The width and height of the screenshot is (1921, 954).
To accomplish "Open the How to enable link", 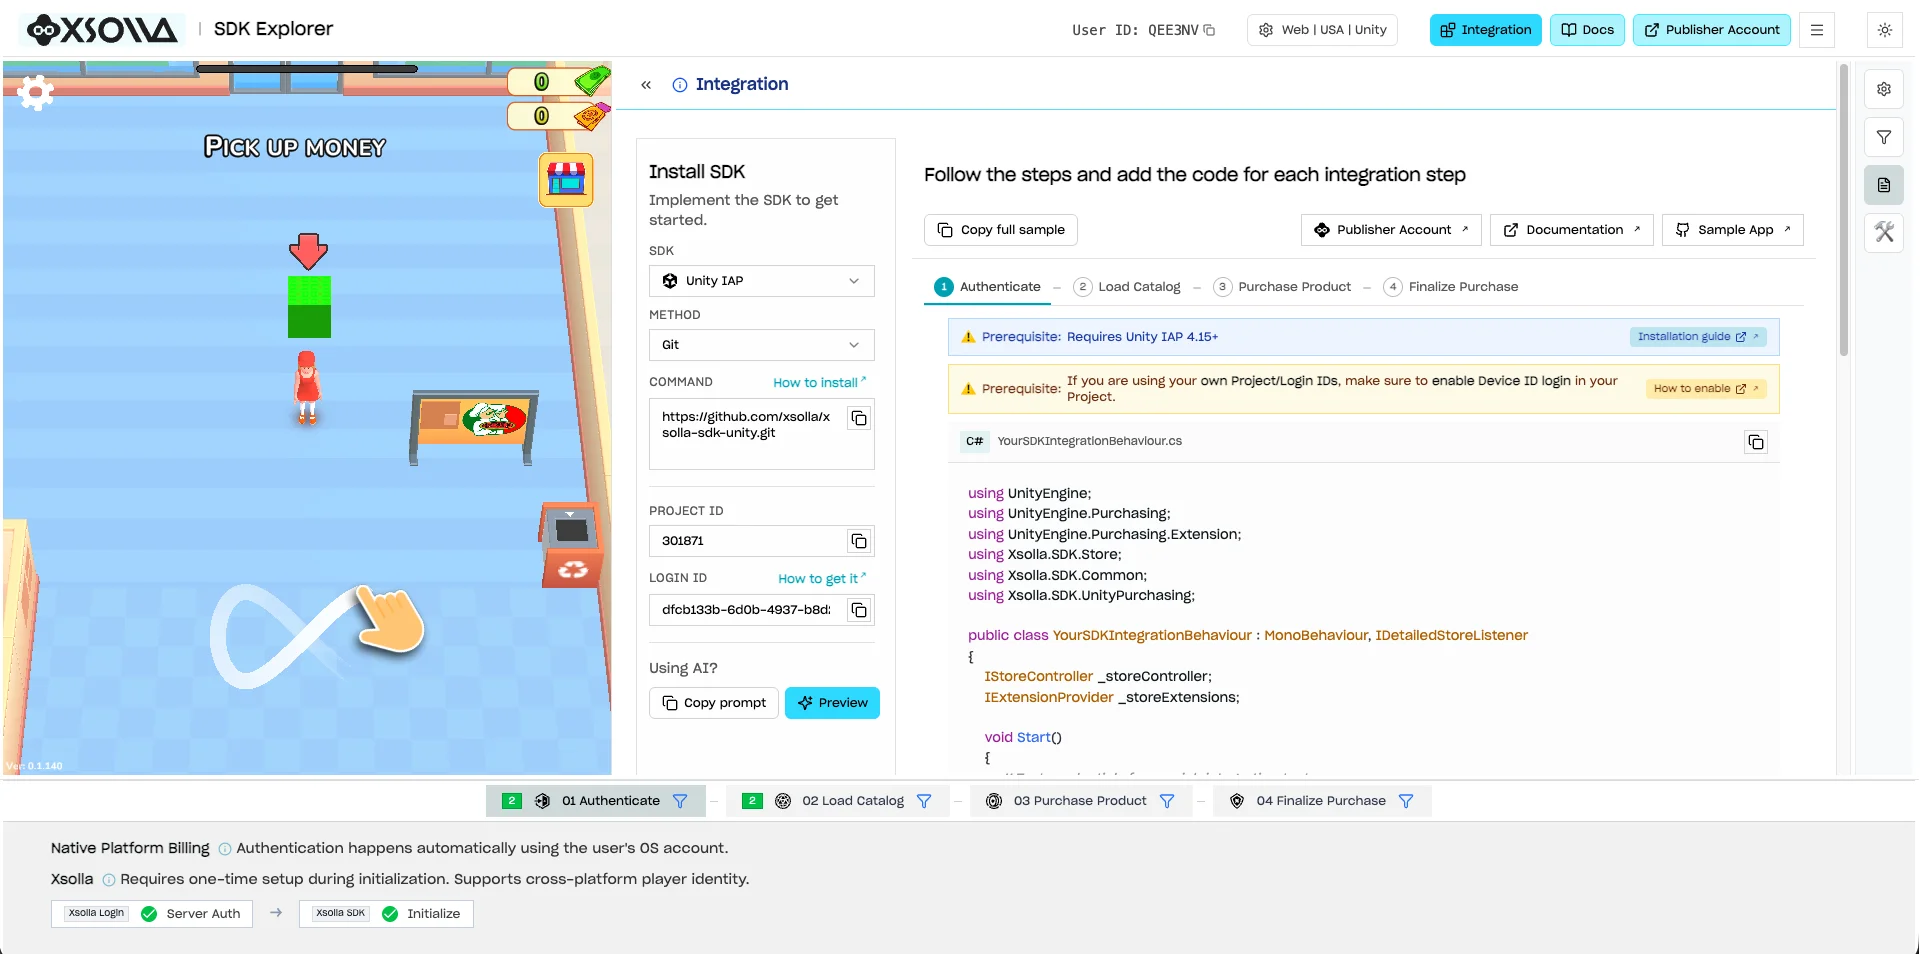I will point(1706,389).
